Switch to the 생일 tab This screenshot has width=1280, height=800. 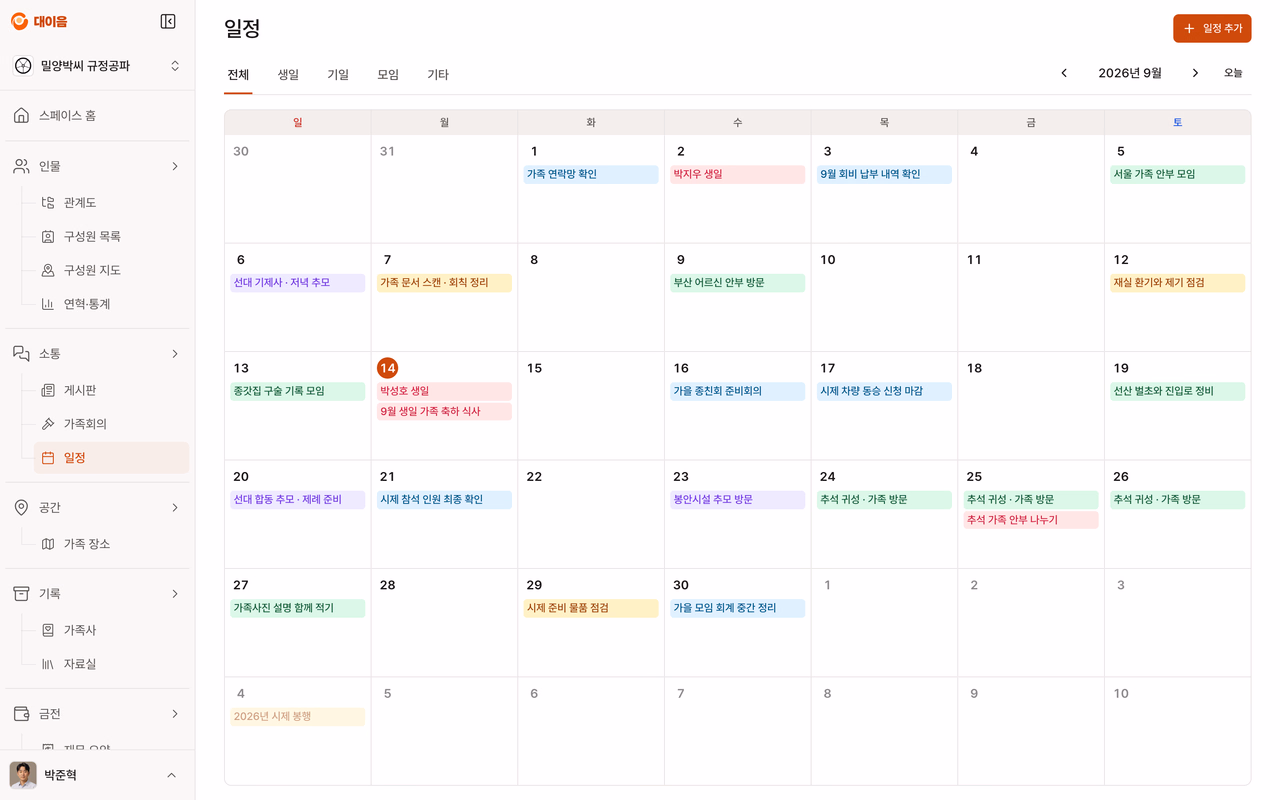pos(288,75)
